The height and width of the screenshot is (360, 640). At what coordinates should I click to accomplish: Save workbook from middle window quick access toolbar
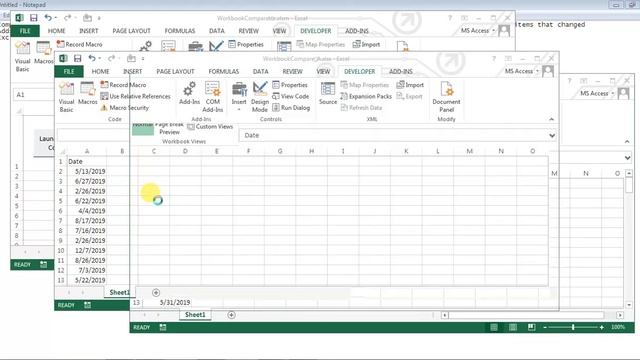tap(78, 58)
